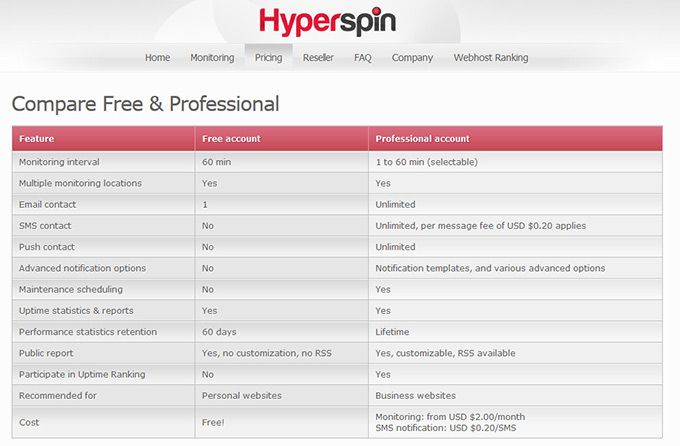Go to the Monitoring page

click(212, 57)
